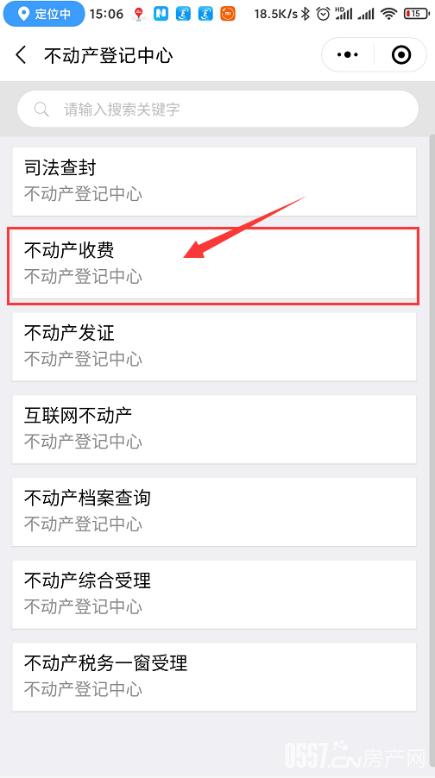Open the 互联网不动产 item
Screen dimensions: 435x778
coord(214,429)
